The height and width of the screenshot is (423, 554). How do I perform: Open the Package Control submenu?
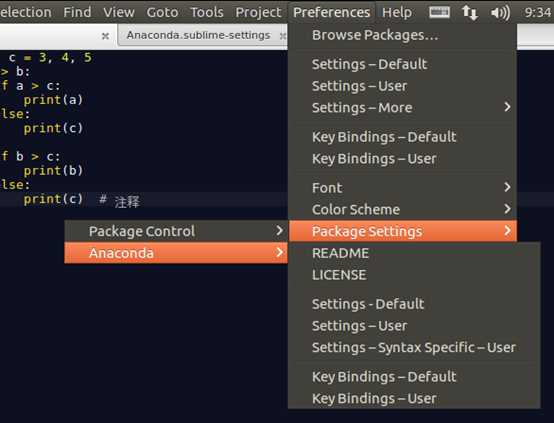pos(176,231)
